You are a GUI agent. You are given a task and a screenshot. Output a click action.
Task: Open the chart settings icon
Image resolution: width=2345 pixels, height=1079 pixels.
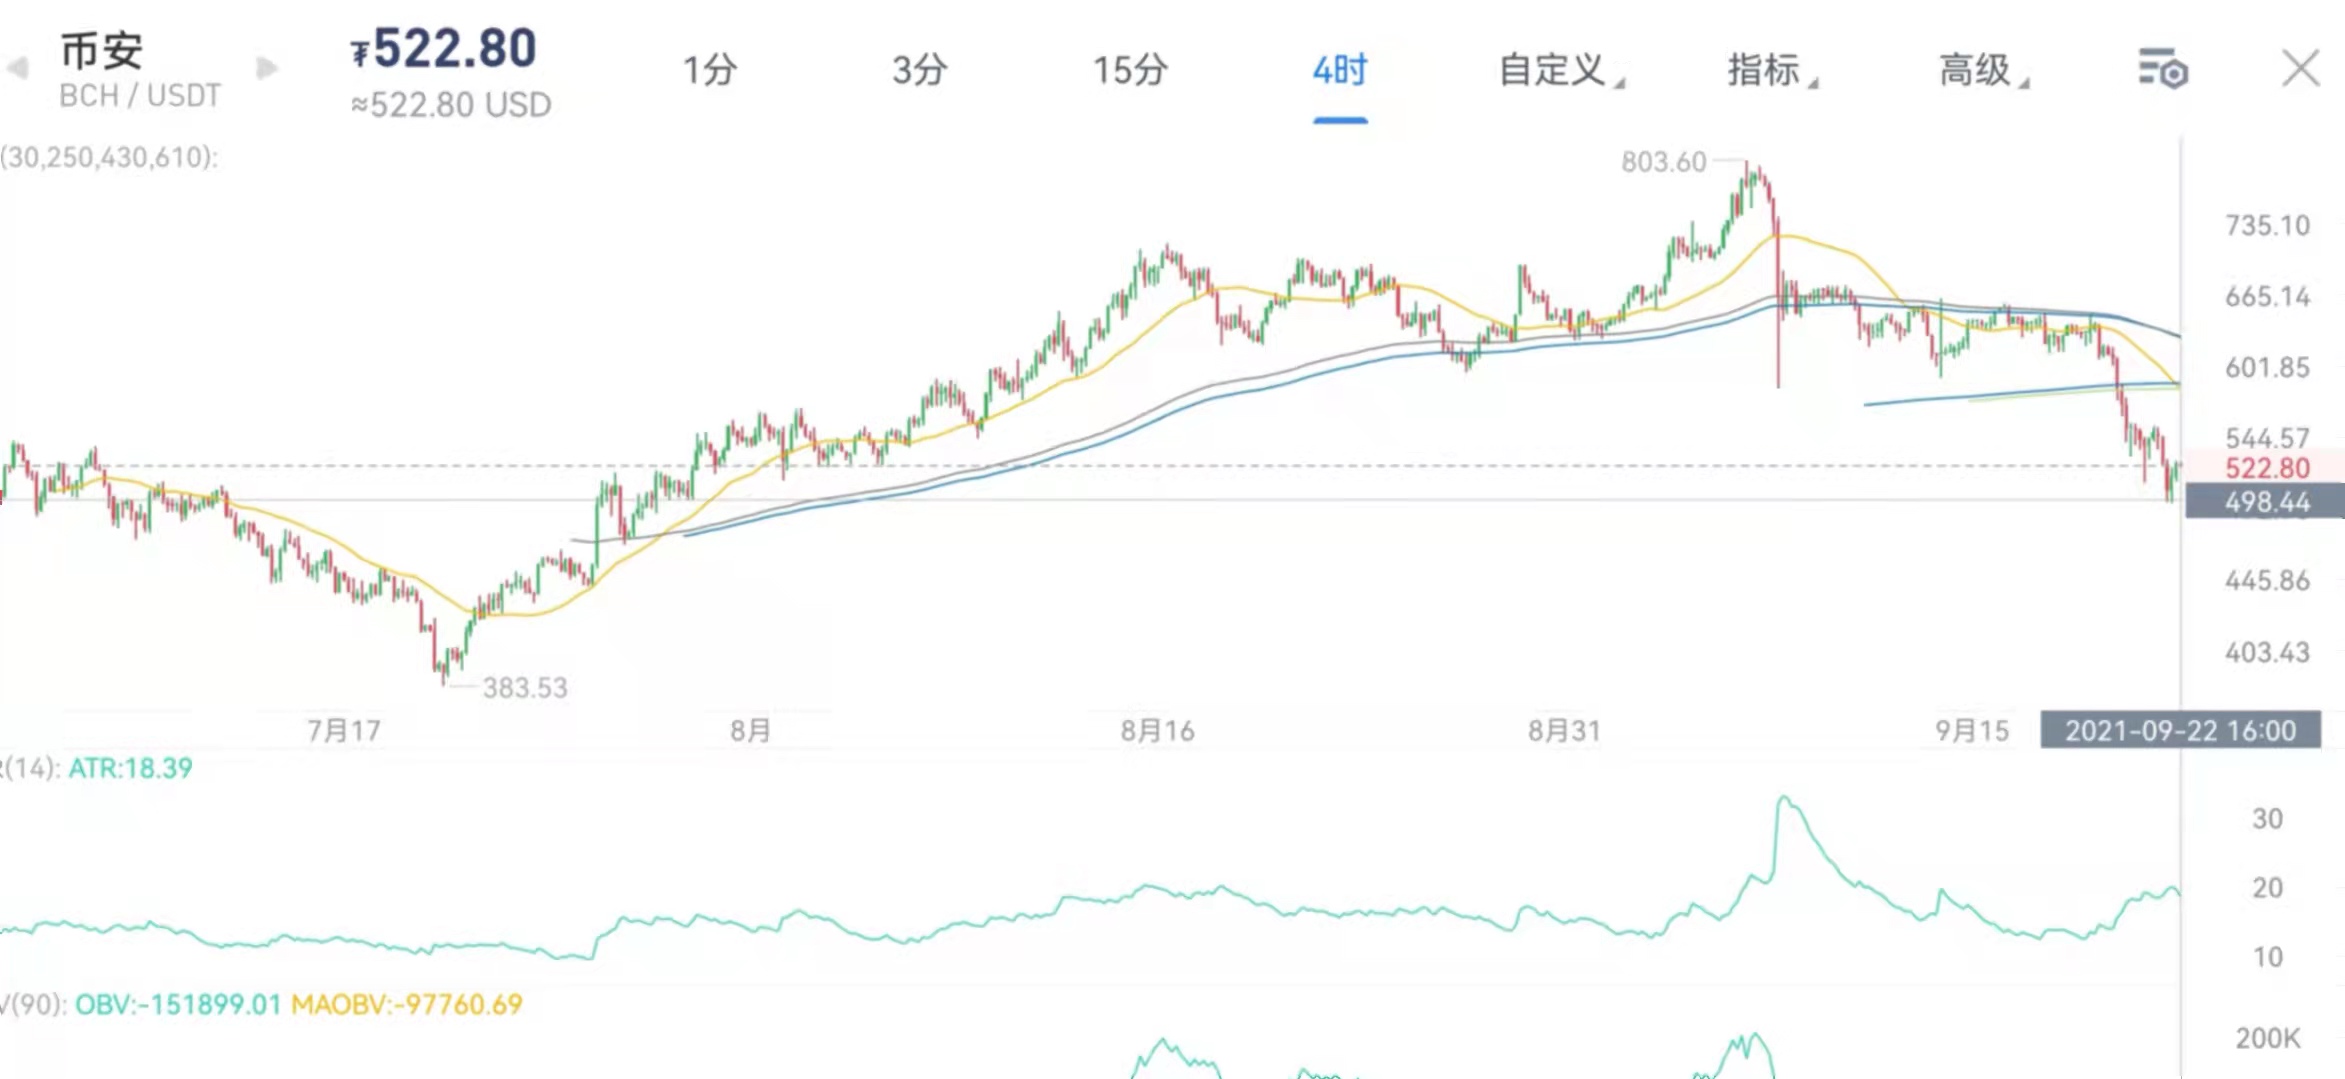point(2162,70)
